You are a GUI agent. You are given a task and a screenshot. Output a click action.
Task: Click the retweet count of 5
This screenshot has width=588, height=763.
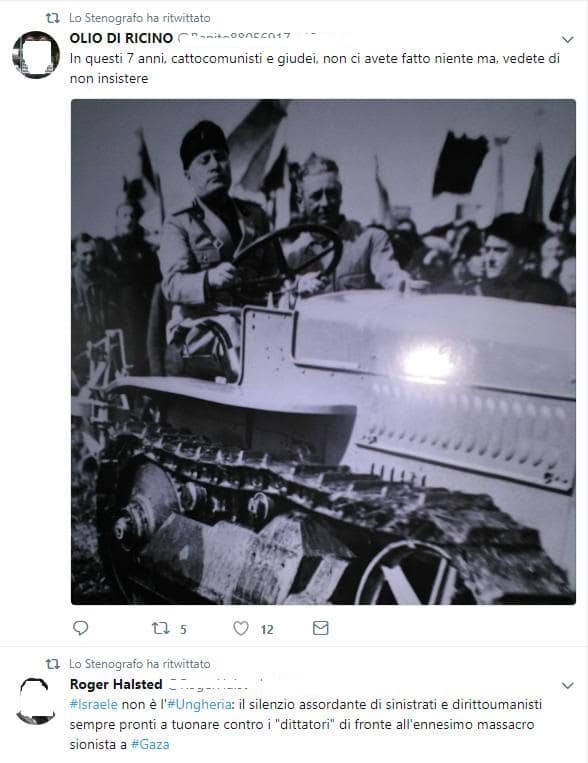click(183, 630)
